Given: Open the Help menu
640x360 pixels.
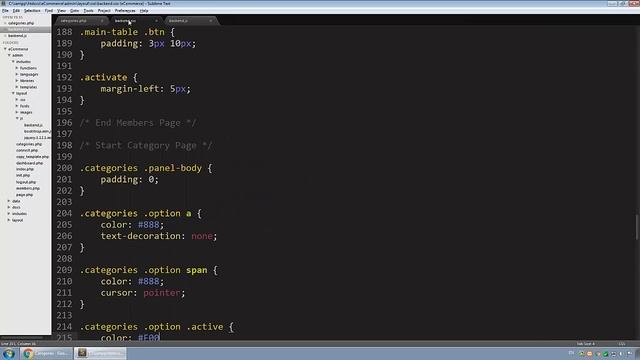Looking at the screenshot, I should 144,11.
